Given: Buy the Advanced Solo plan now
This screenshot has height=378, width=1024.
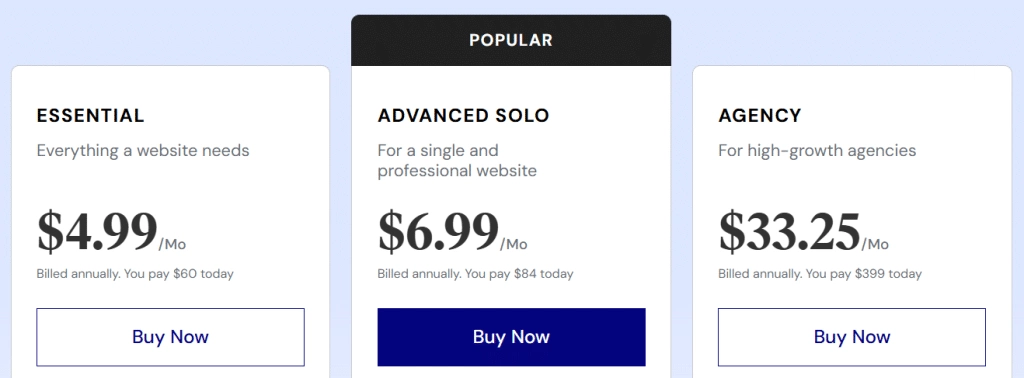Looking at the screenshot, I should [x=511, y=337].
